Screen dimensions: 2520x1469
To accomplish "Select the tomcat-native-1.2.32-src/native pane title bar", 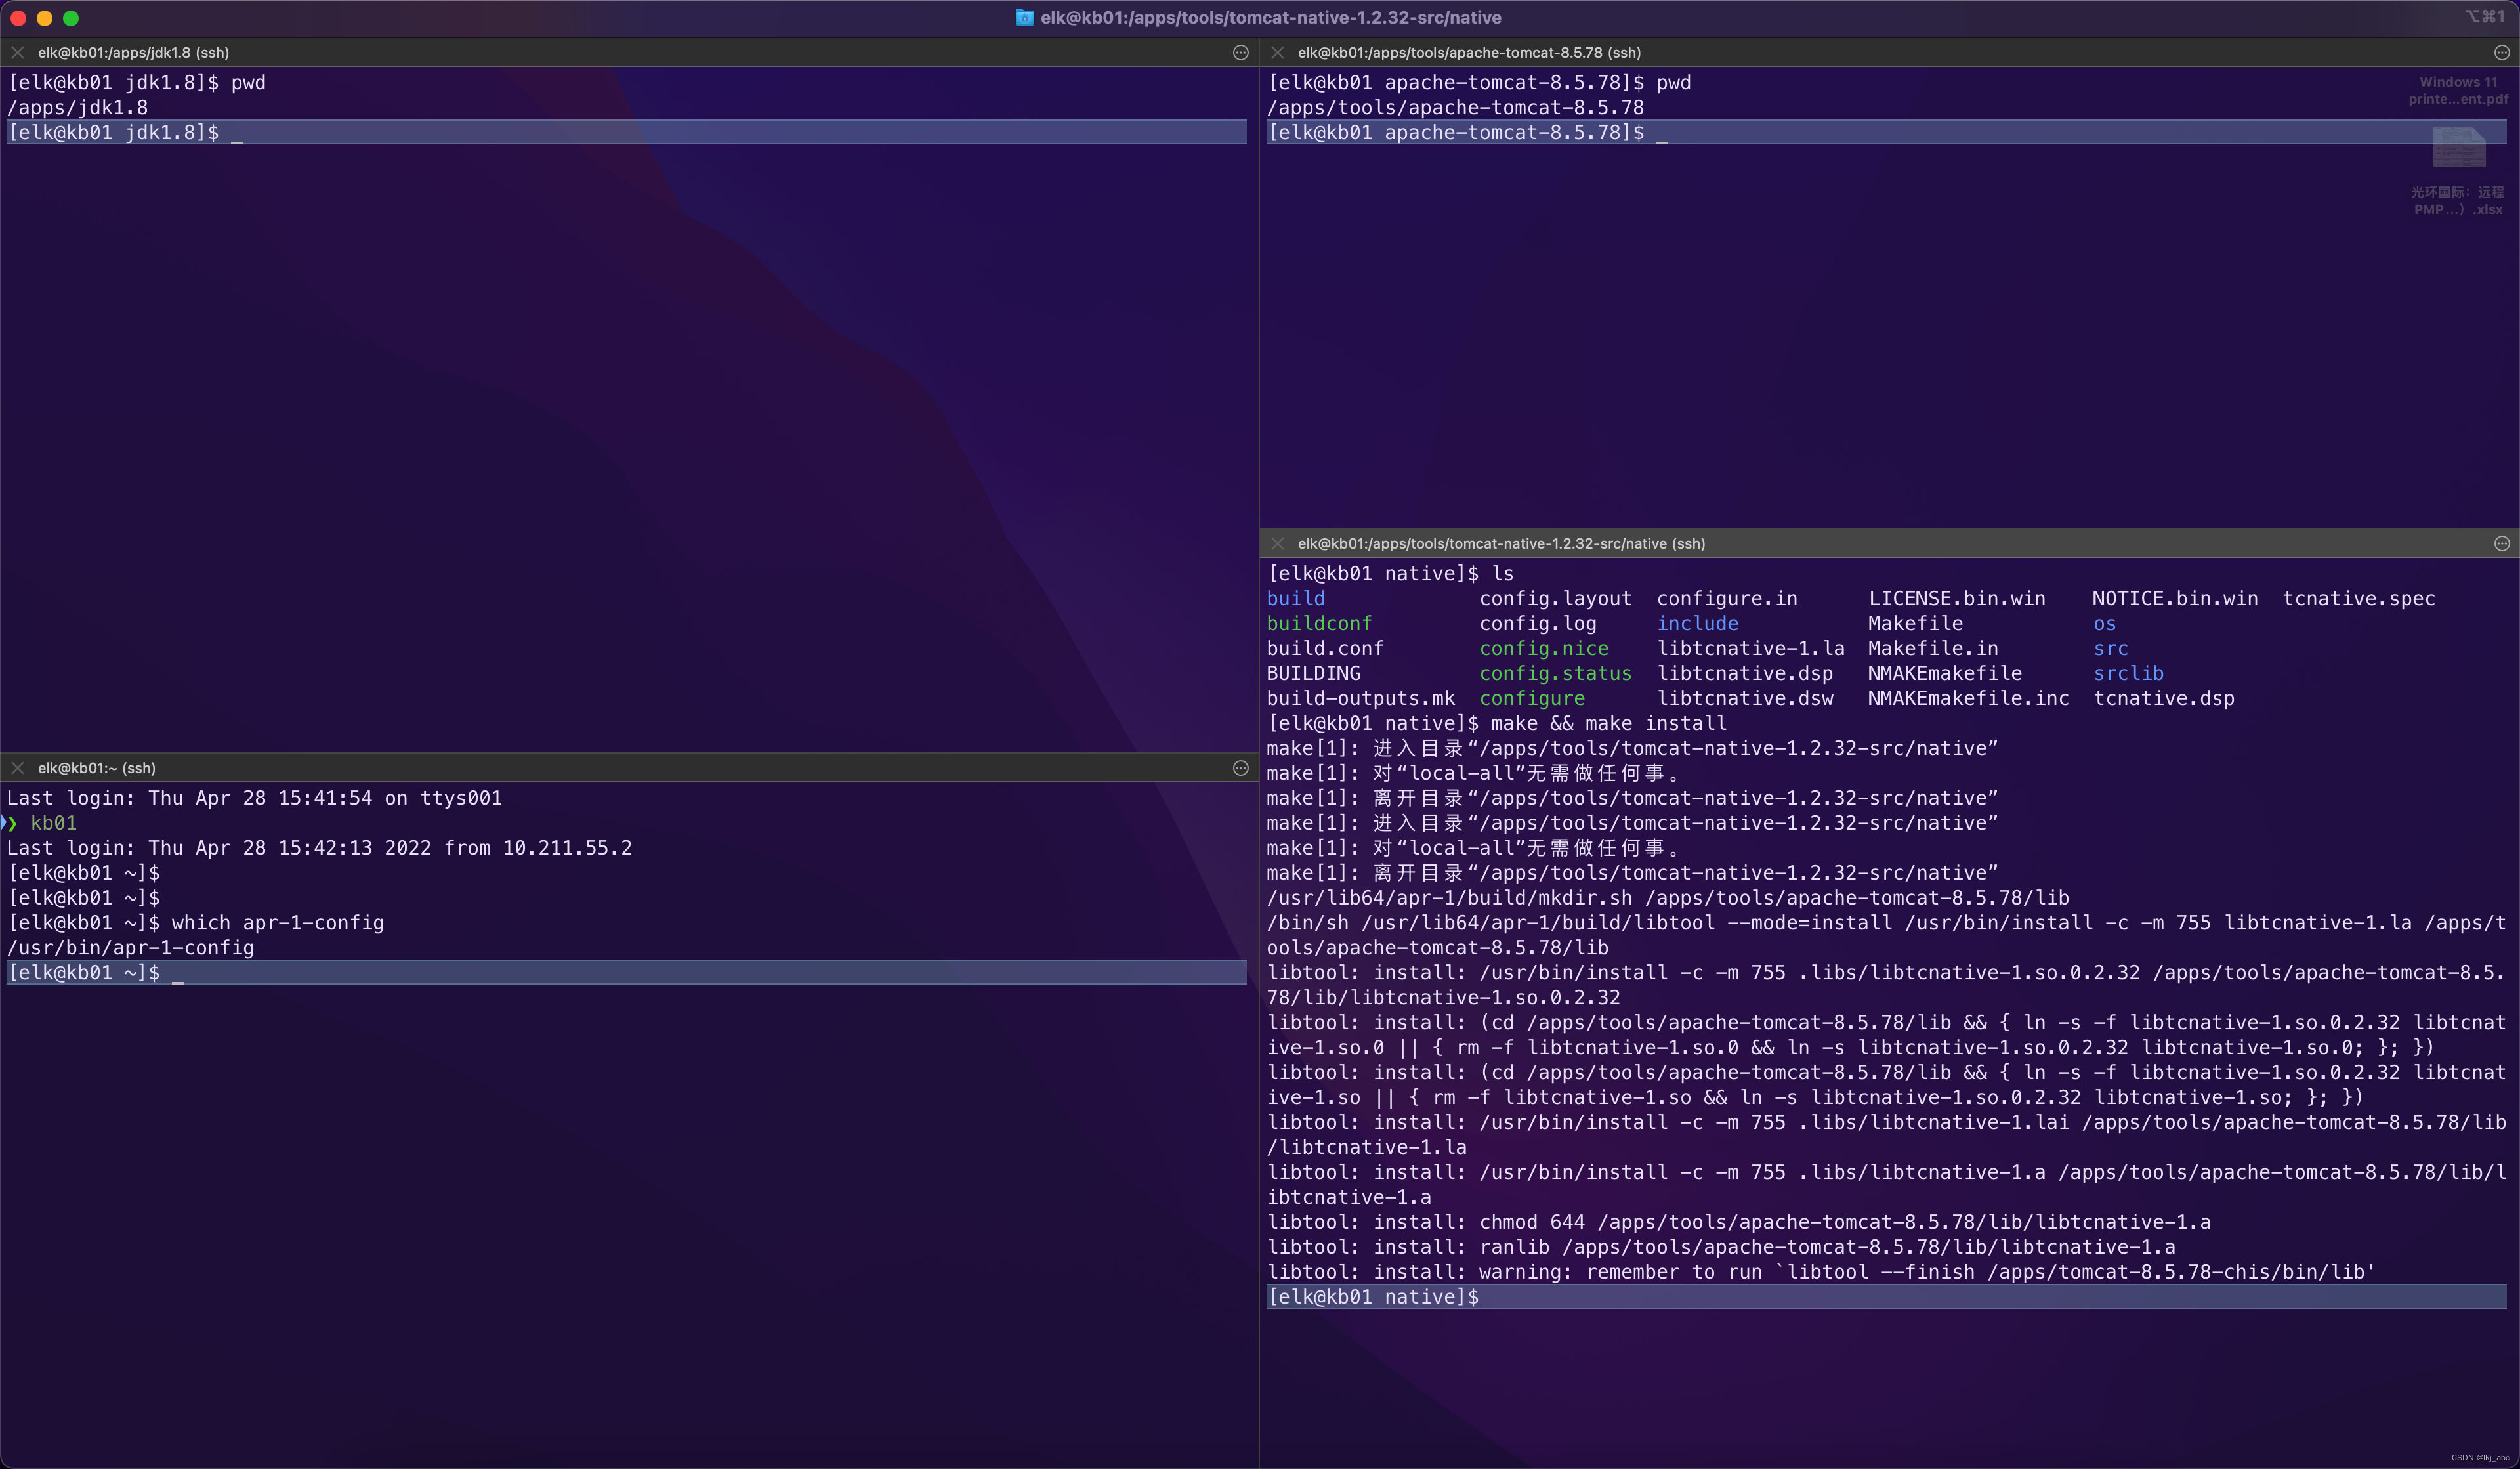I will click(x=1500, y=544).
